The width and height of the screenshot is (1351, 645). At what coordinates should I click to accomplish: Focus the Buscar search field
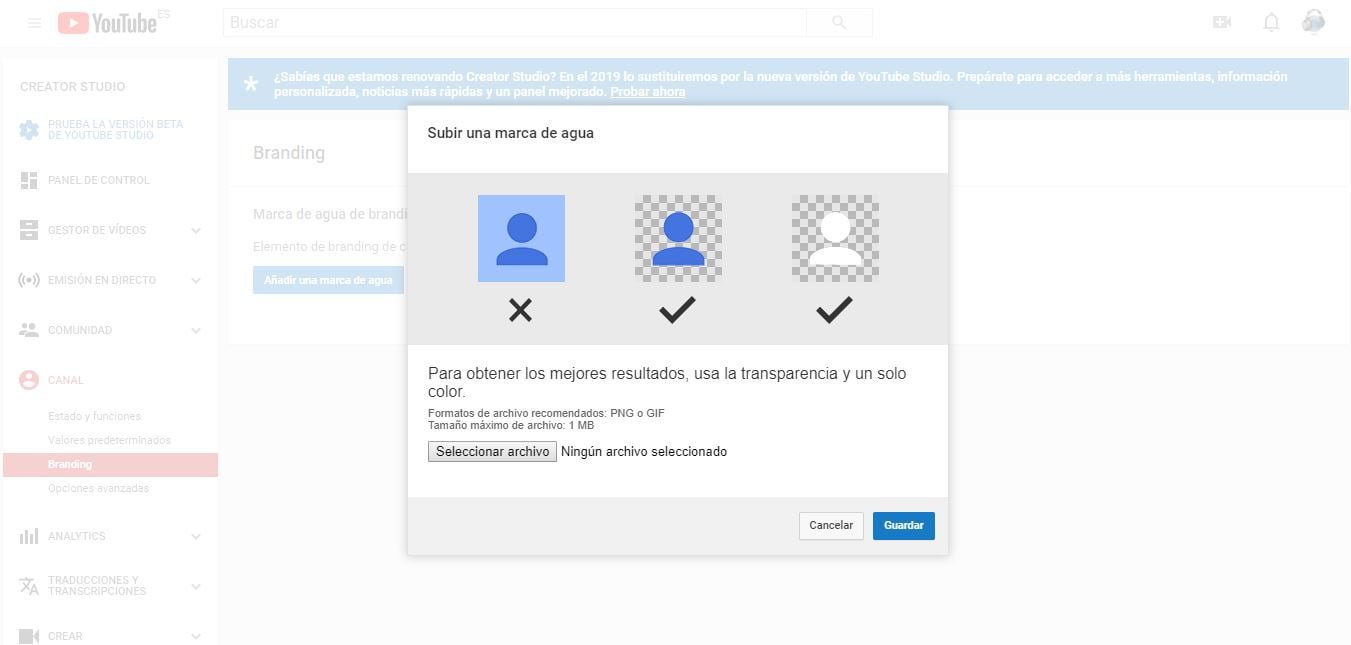point(515,22)
